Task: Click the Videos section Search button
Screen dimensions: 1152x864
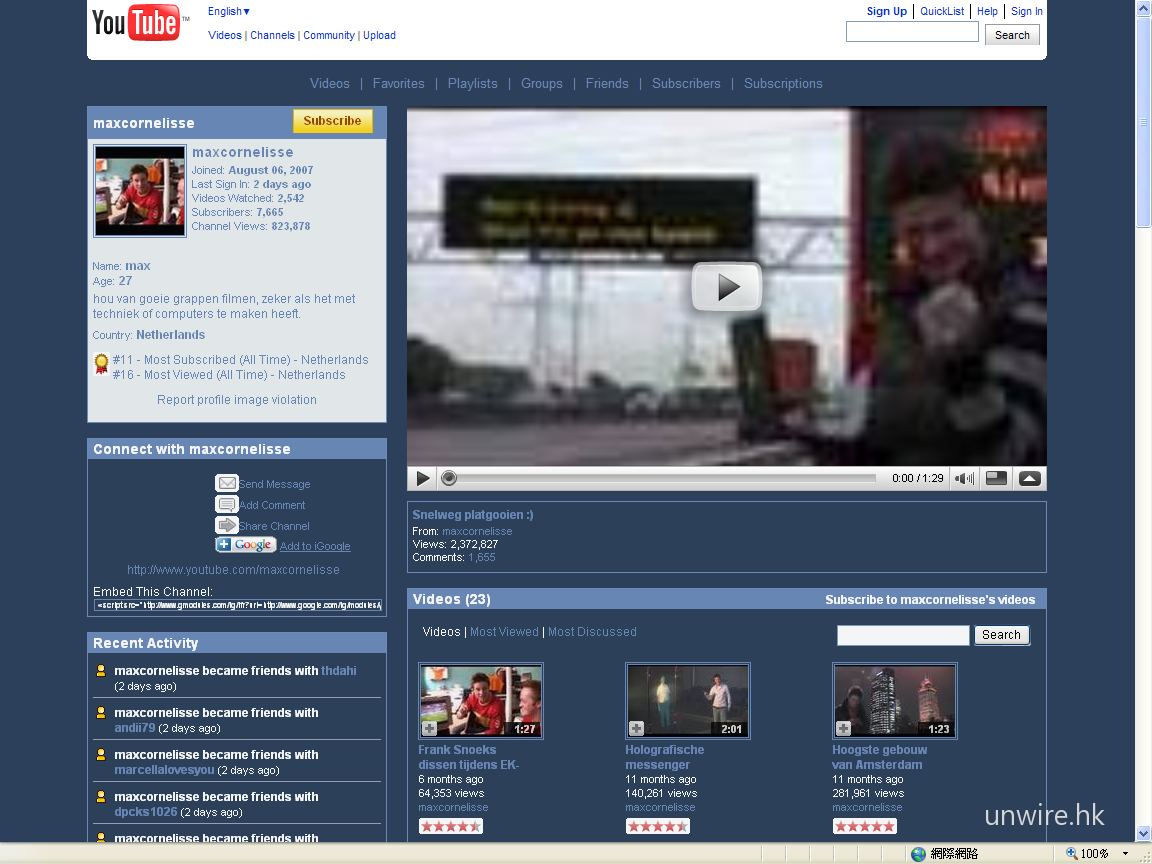Action: [x=1001, y=635]
